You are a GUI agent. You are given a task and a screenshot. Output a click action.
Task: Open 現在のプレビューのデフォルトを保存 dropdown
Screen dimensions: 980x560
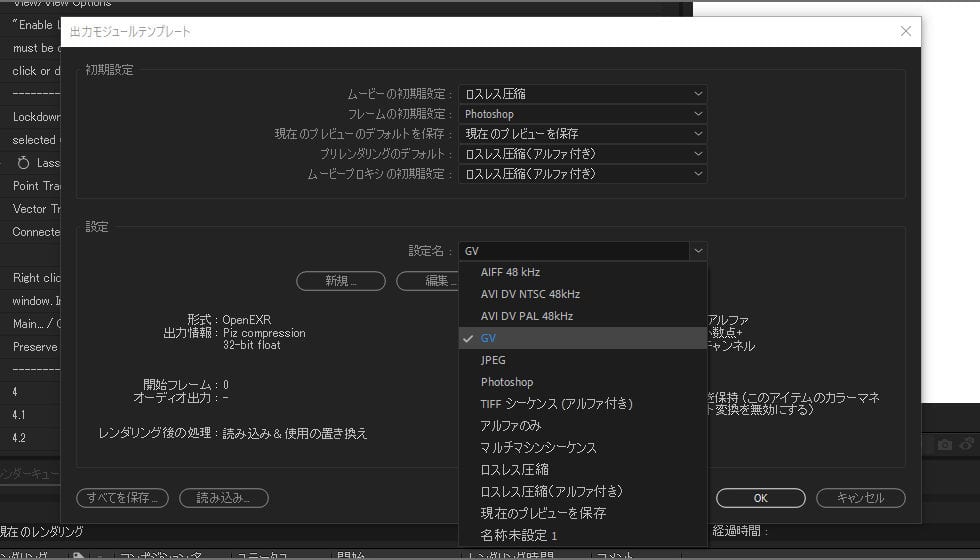pos(582,134)
